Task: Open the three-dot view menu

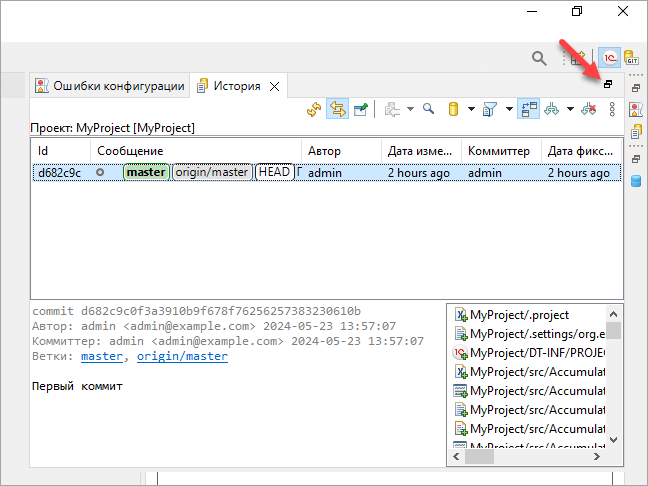Action: pos(612,109)
